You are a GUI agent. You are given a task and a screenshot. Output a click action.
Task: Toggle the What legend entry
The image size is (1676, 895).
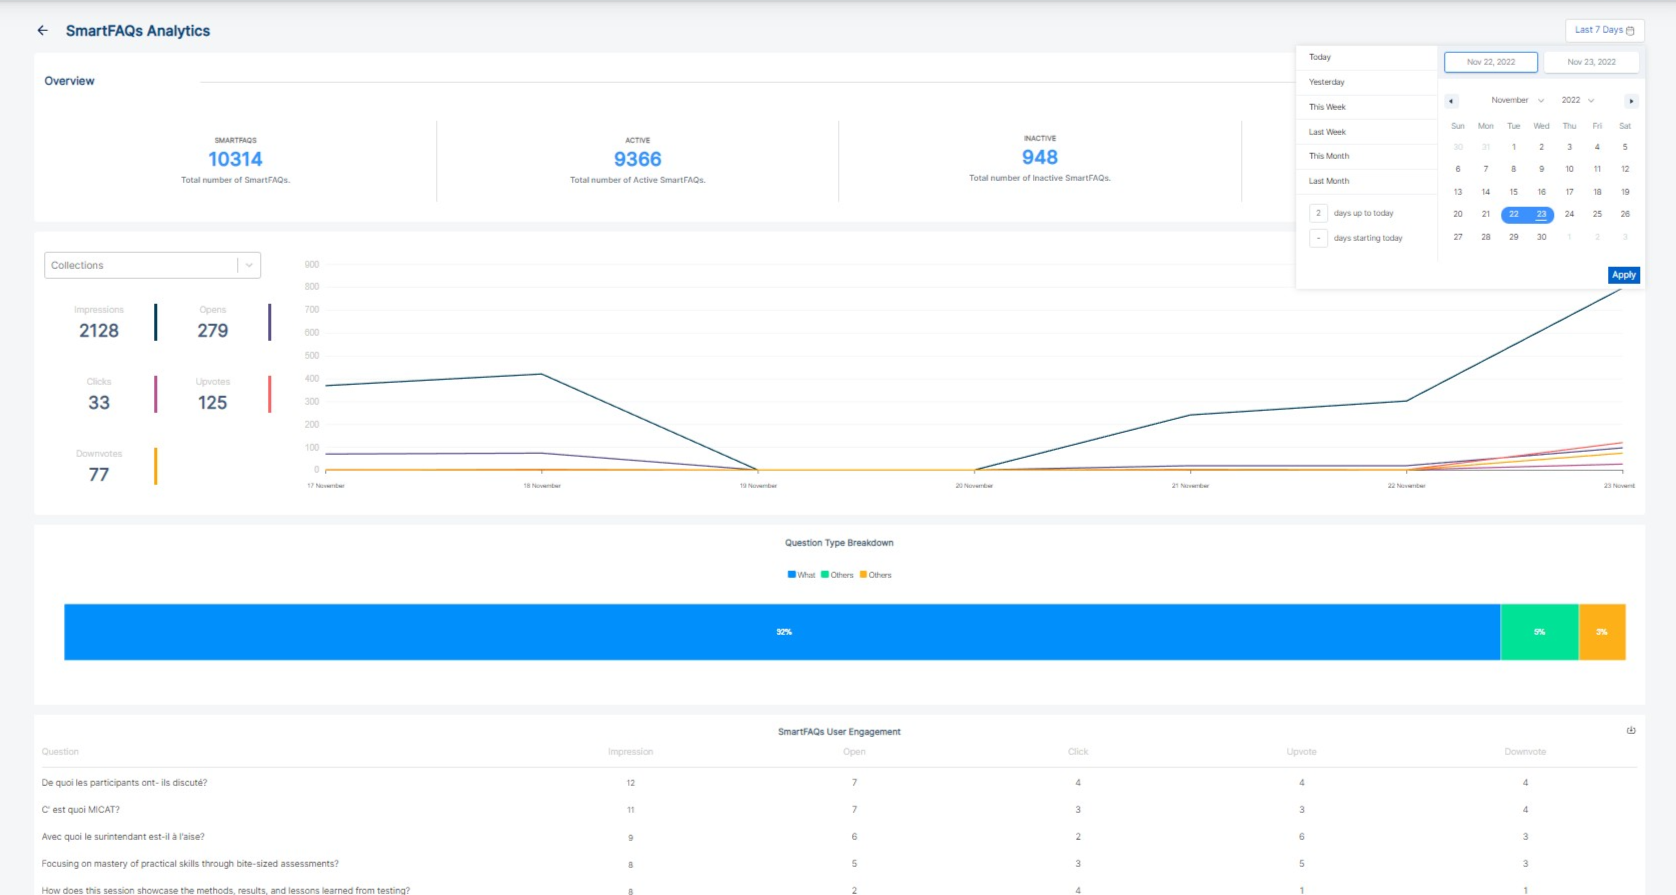tap(801, 575)
